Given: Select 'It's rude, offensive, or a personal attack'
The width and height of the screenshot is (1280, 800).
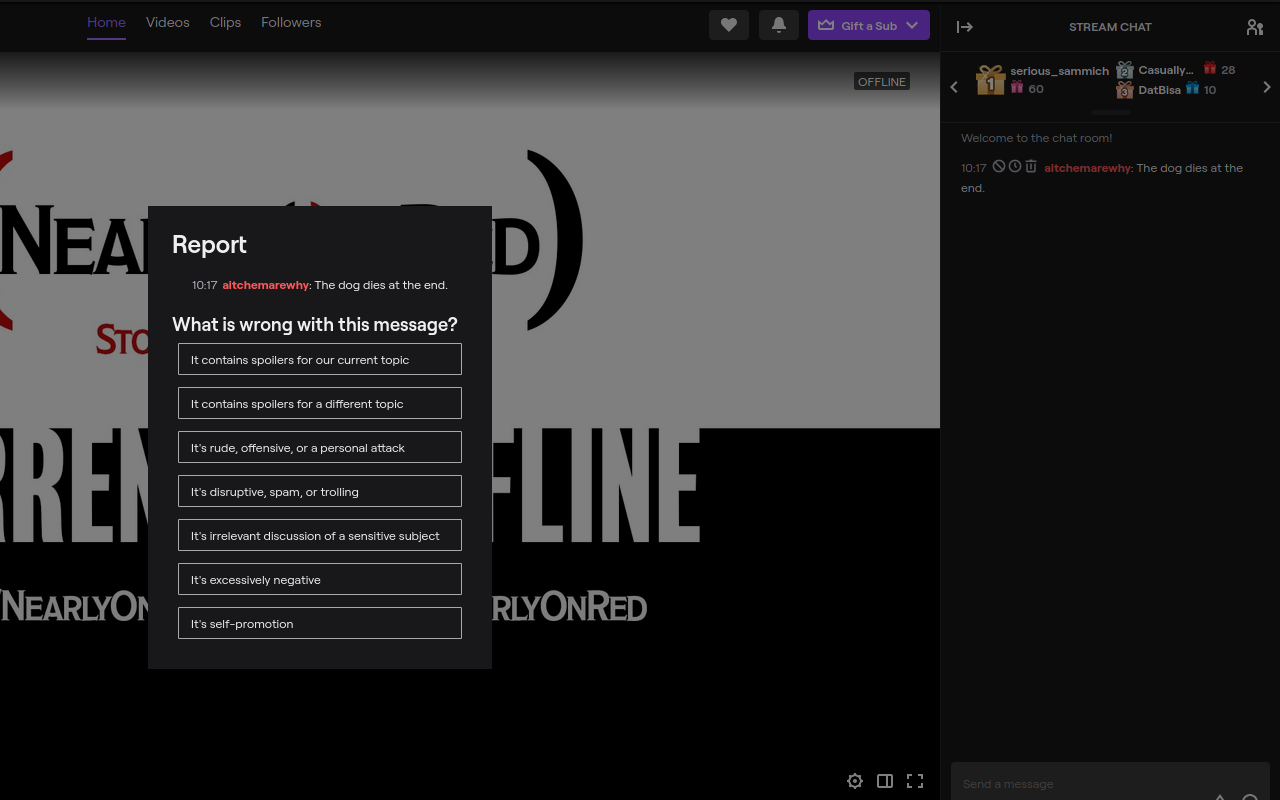Looking at the screenshot, I should [x=320, y=447].
